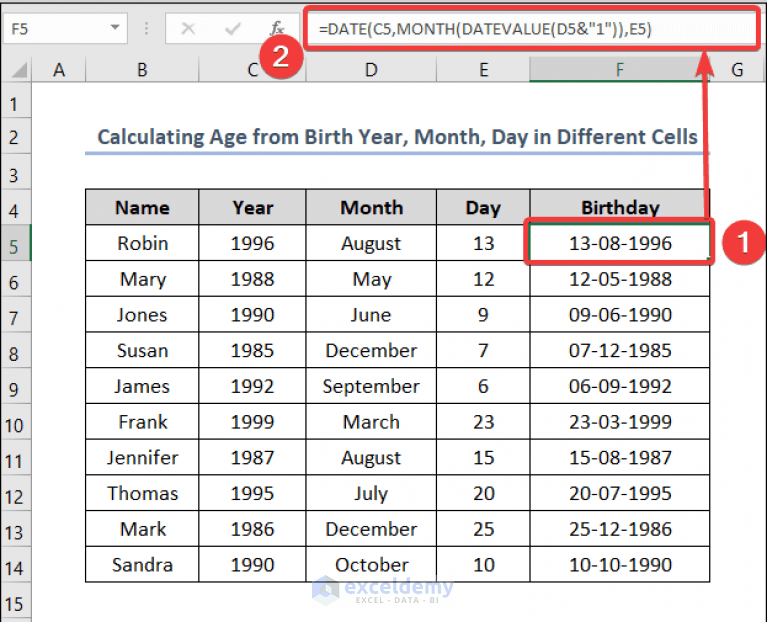This screenshot has width=767, height=622.
Task: Select column B header
Action: [142, 70]
